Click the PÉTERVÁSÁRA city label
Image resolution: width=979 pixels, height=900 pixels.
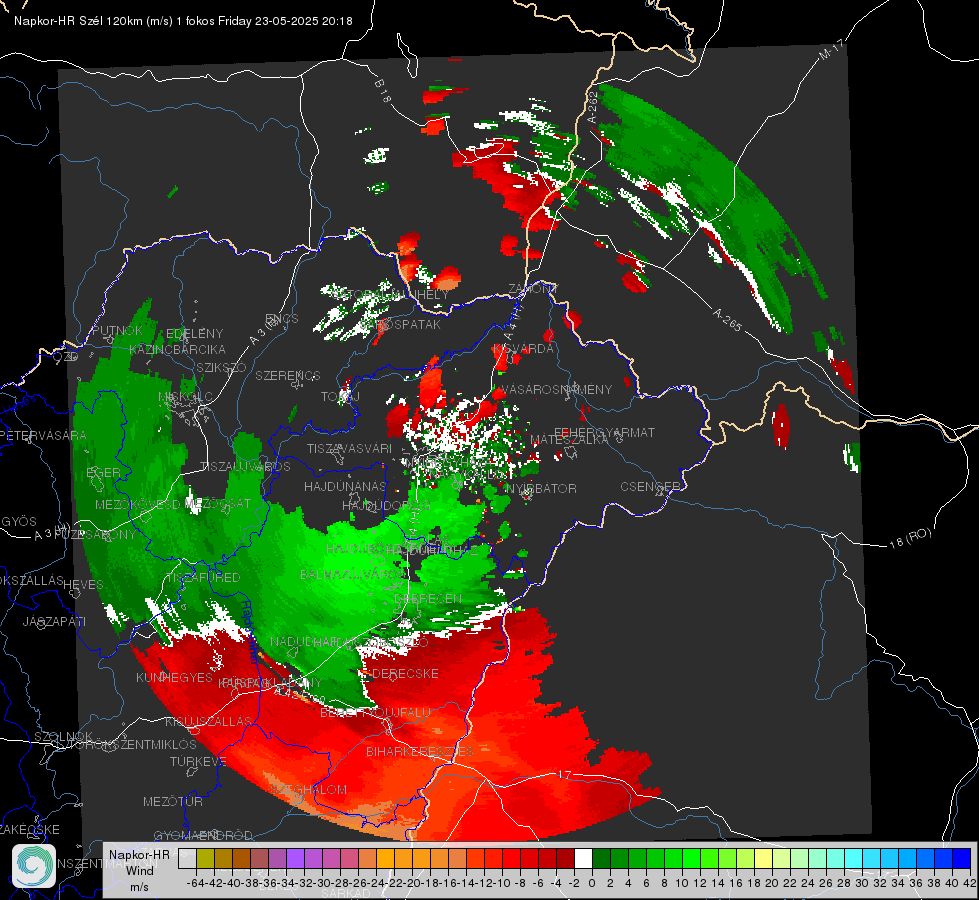pos(43,435)
